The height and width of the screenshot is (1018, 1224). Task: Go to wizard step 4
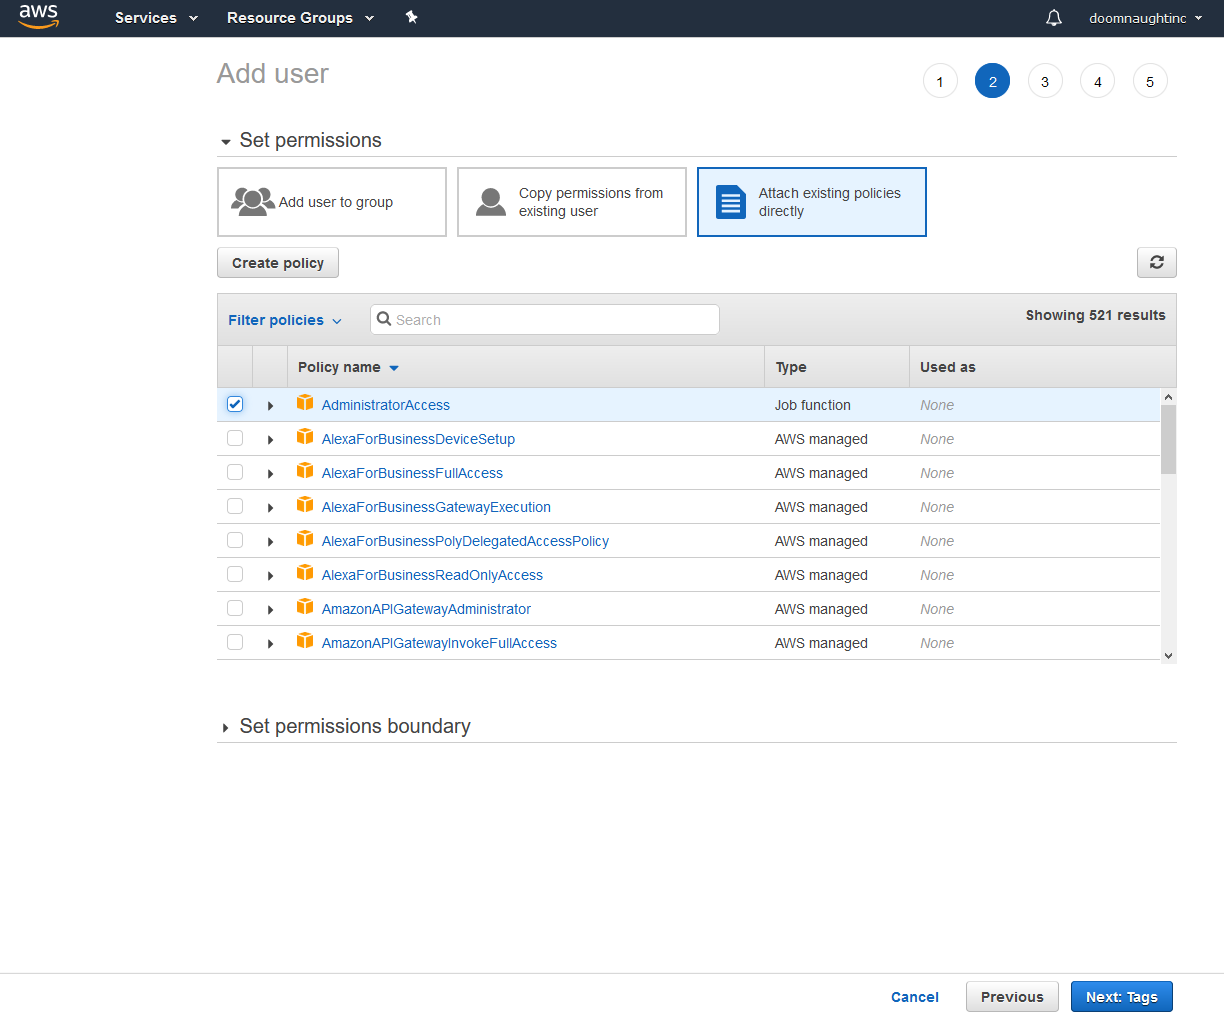1098,81
